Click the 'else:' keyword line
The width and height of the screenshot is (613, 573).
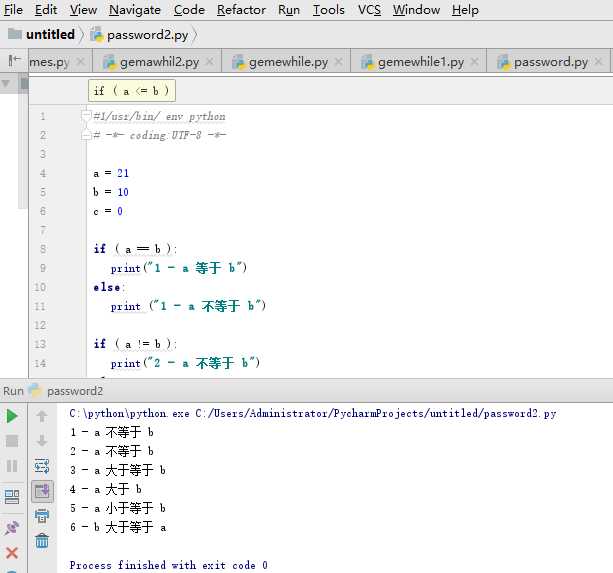point(109,287)
